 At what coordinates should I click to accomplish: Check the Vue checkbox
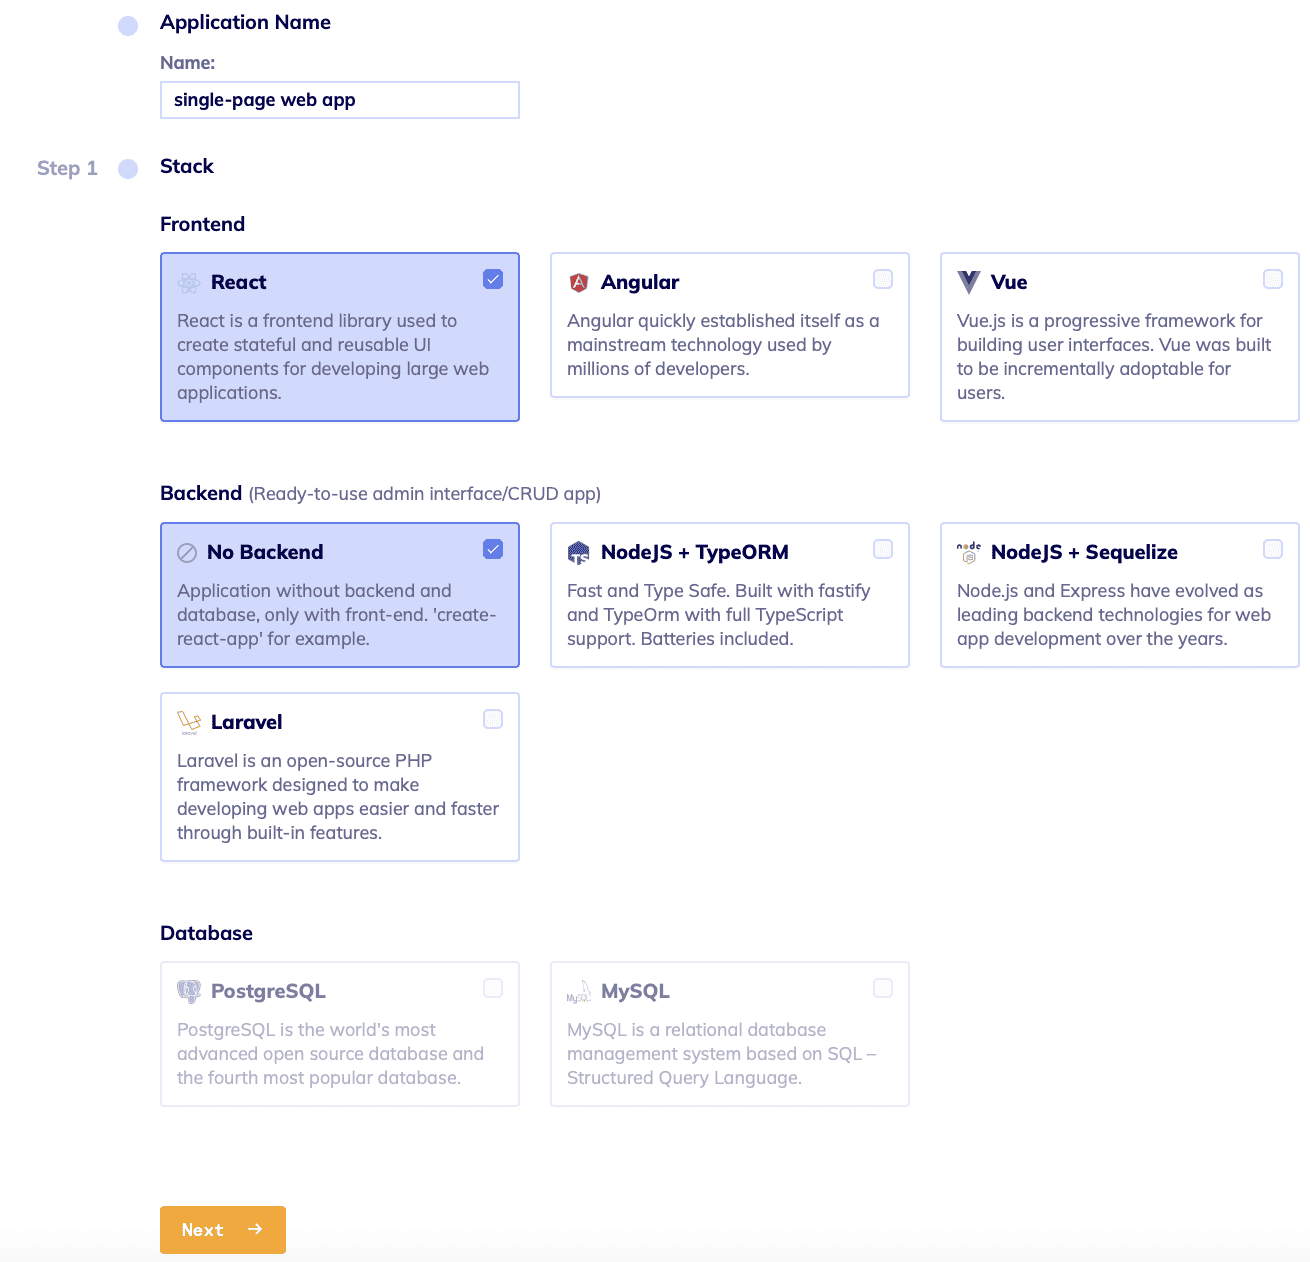point(1272,279)
